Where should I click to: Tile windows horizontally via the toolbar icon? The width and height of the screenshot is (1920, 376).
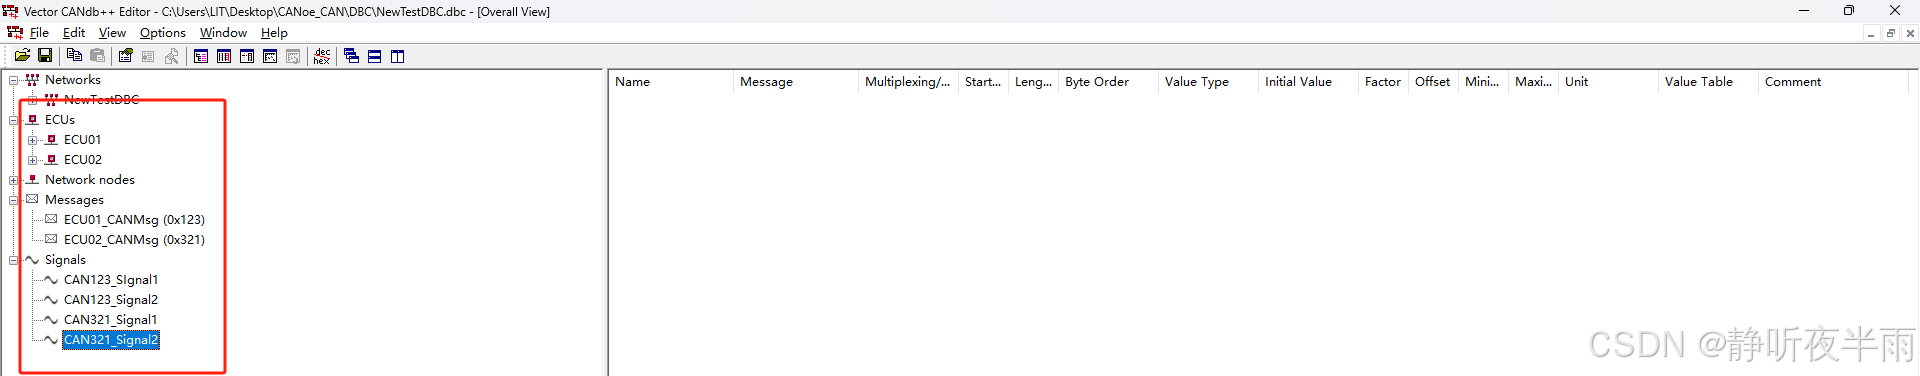pos(374,56)
